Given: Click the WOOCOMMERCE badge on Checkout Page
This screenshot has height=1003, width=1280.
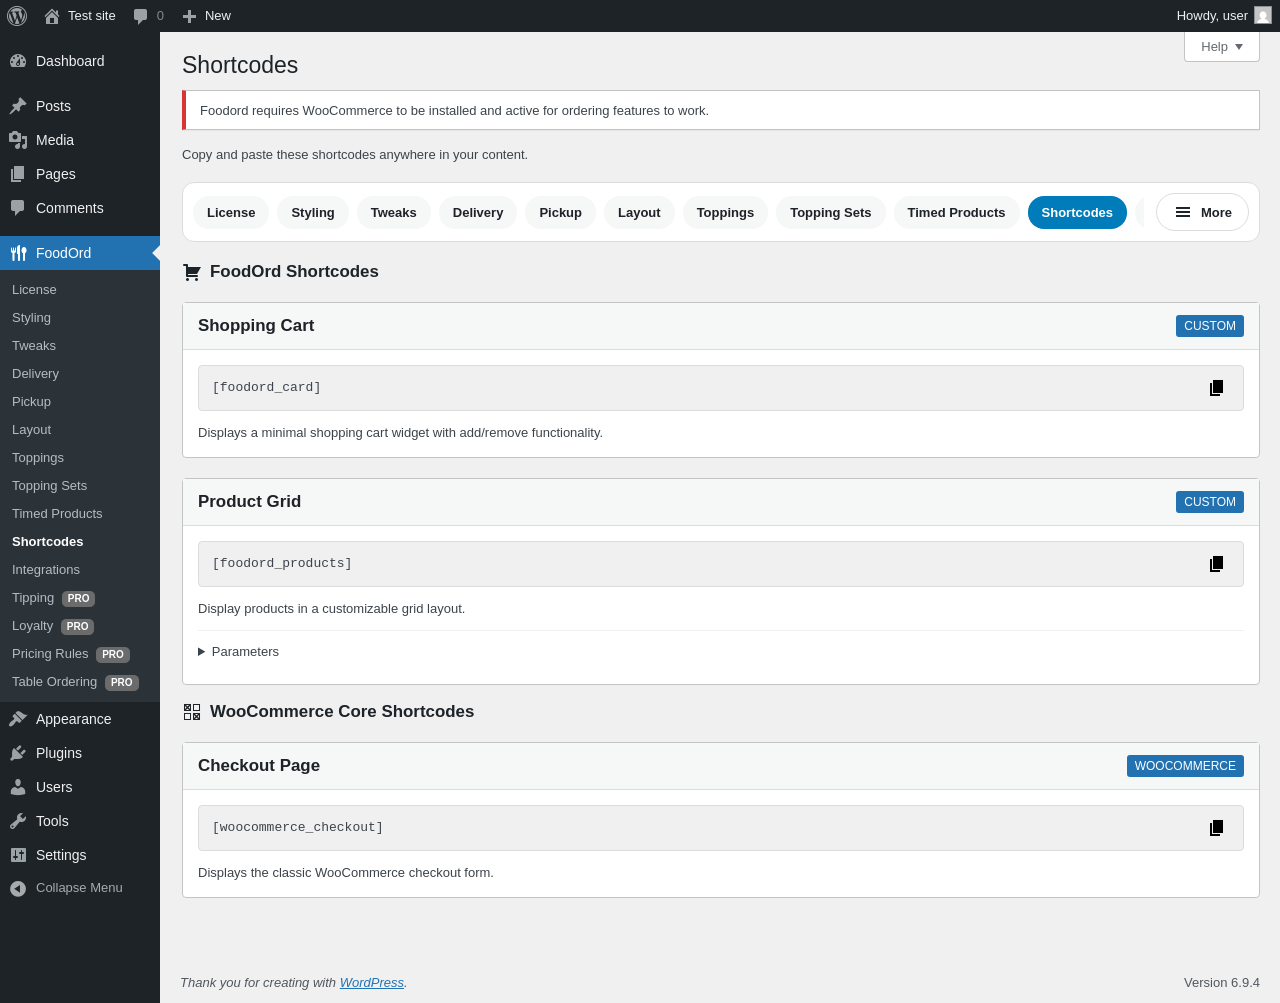Looking at the screenshot, I should pos(1185,766).
